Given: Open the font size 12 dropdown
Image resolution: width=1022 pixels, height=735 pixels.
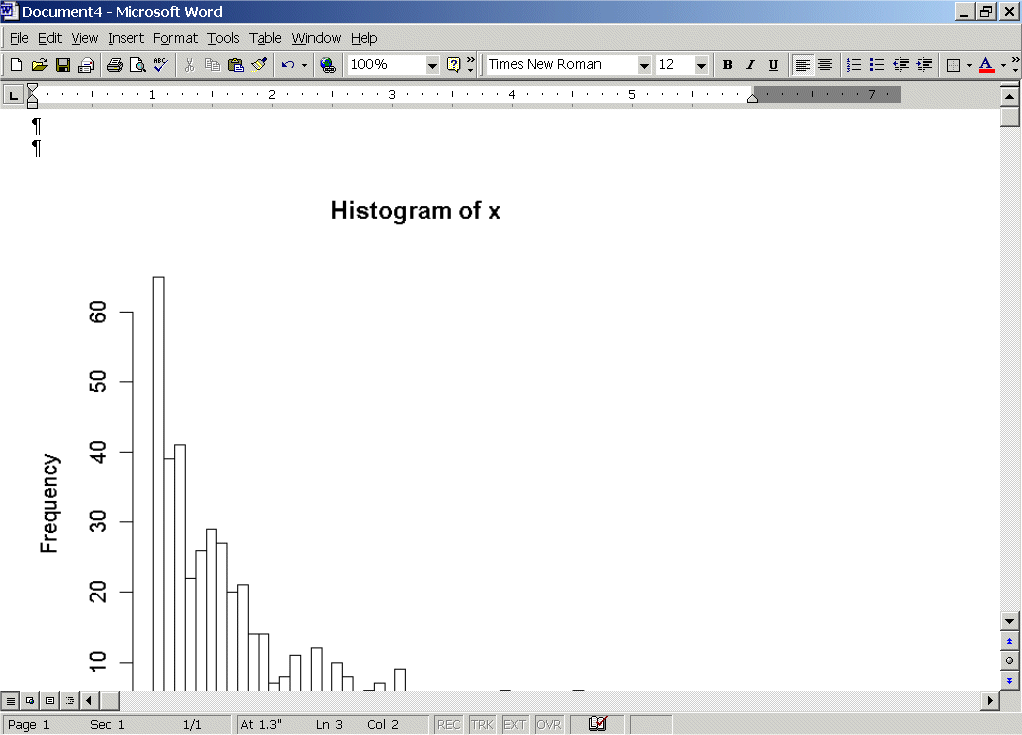Looking at the screenshot, I should 701,65.
